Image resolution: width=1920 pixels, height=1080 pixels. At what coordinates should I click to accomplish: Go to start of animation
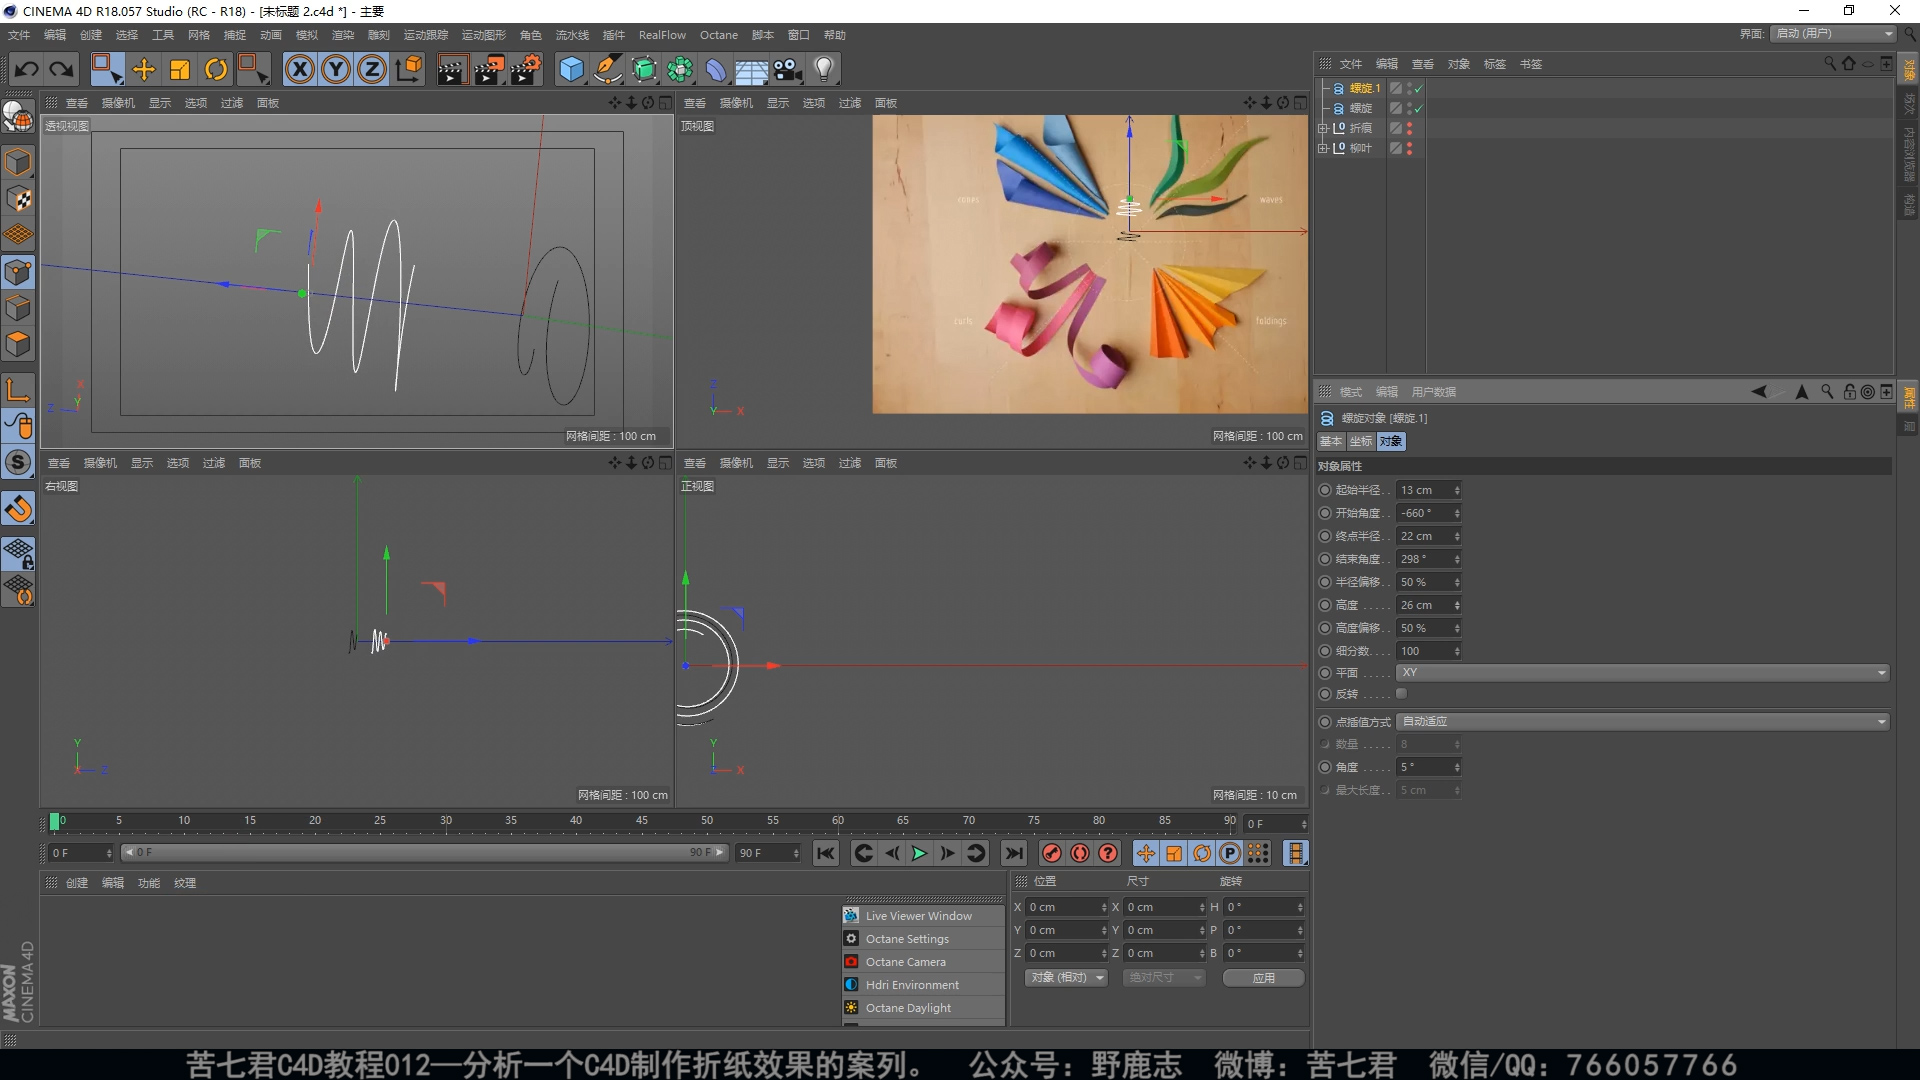coord(825,853)
